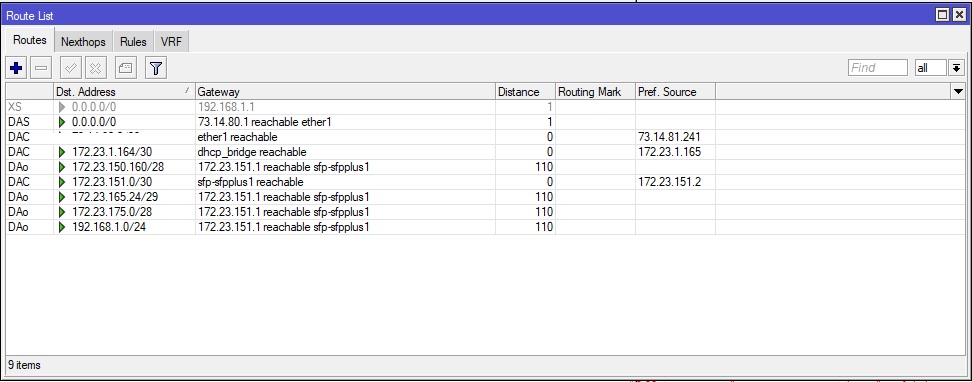Image resolution: width=972 pixels, height=382 pixels.
Task: Click the 'dhcp_bridge reachable' gateway cell
Action: (x=345, y=152)
